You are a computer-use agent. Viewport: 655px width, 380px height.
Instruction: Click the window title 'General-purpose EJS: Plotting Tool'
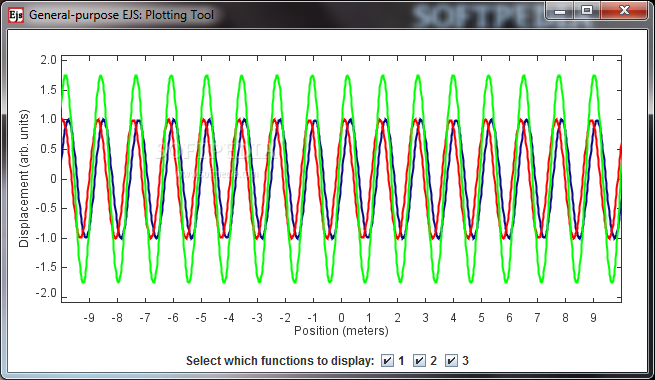[121, 15]
